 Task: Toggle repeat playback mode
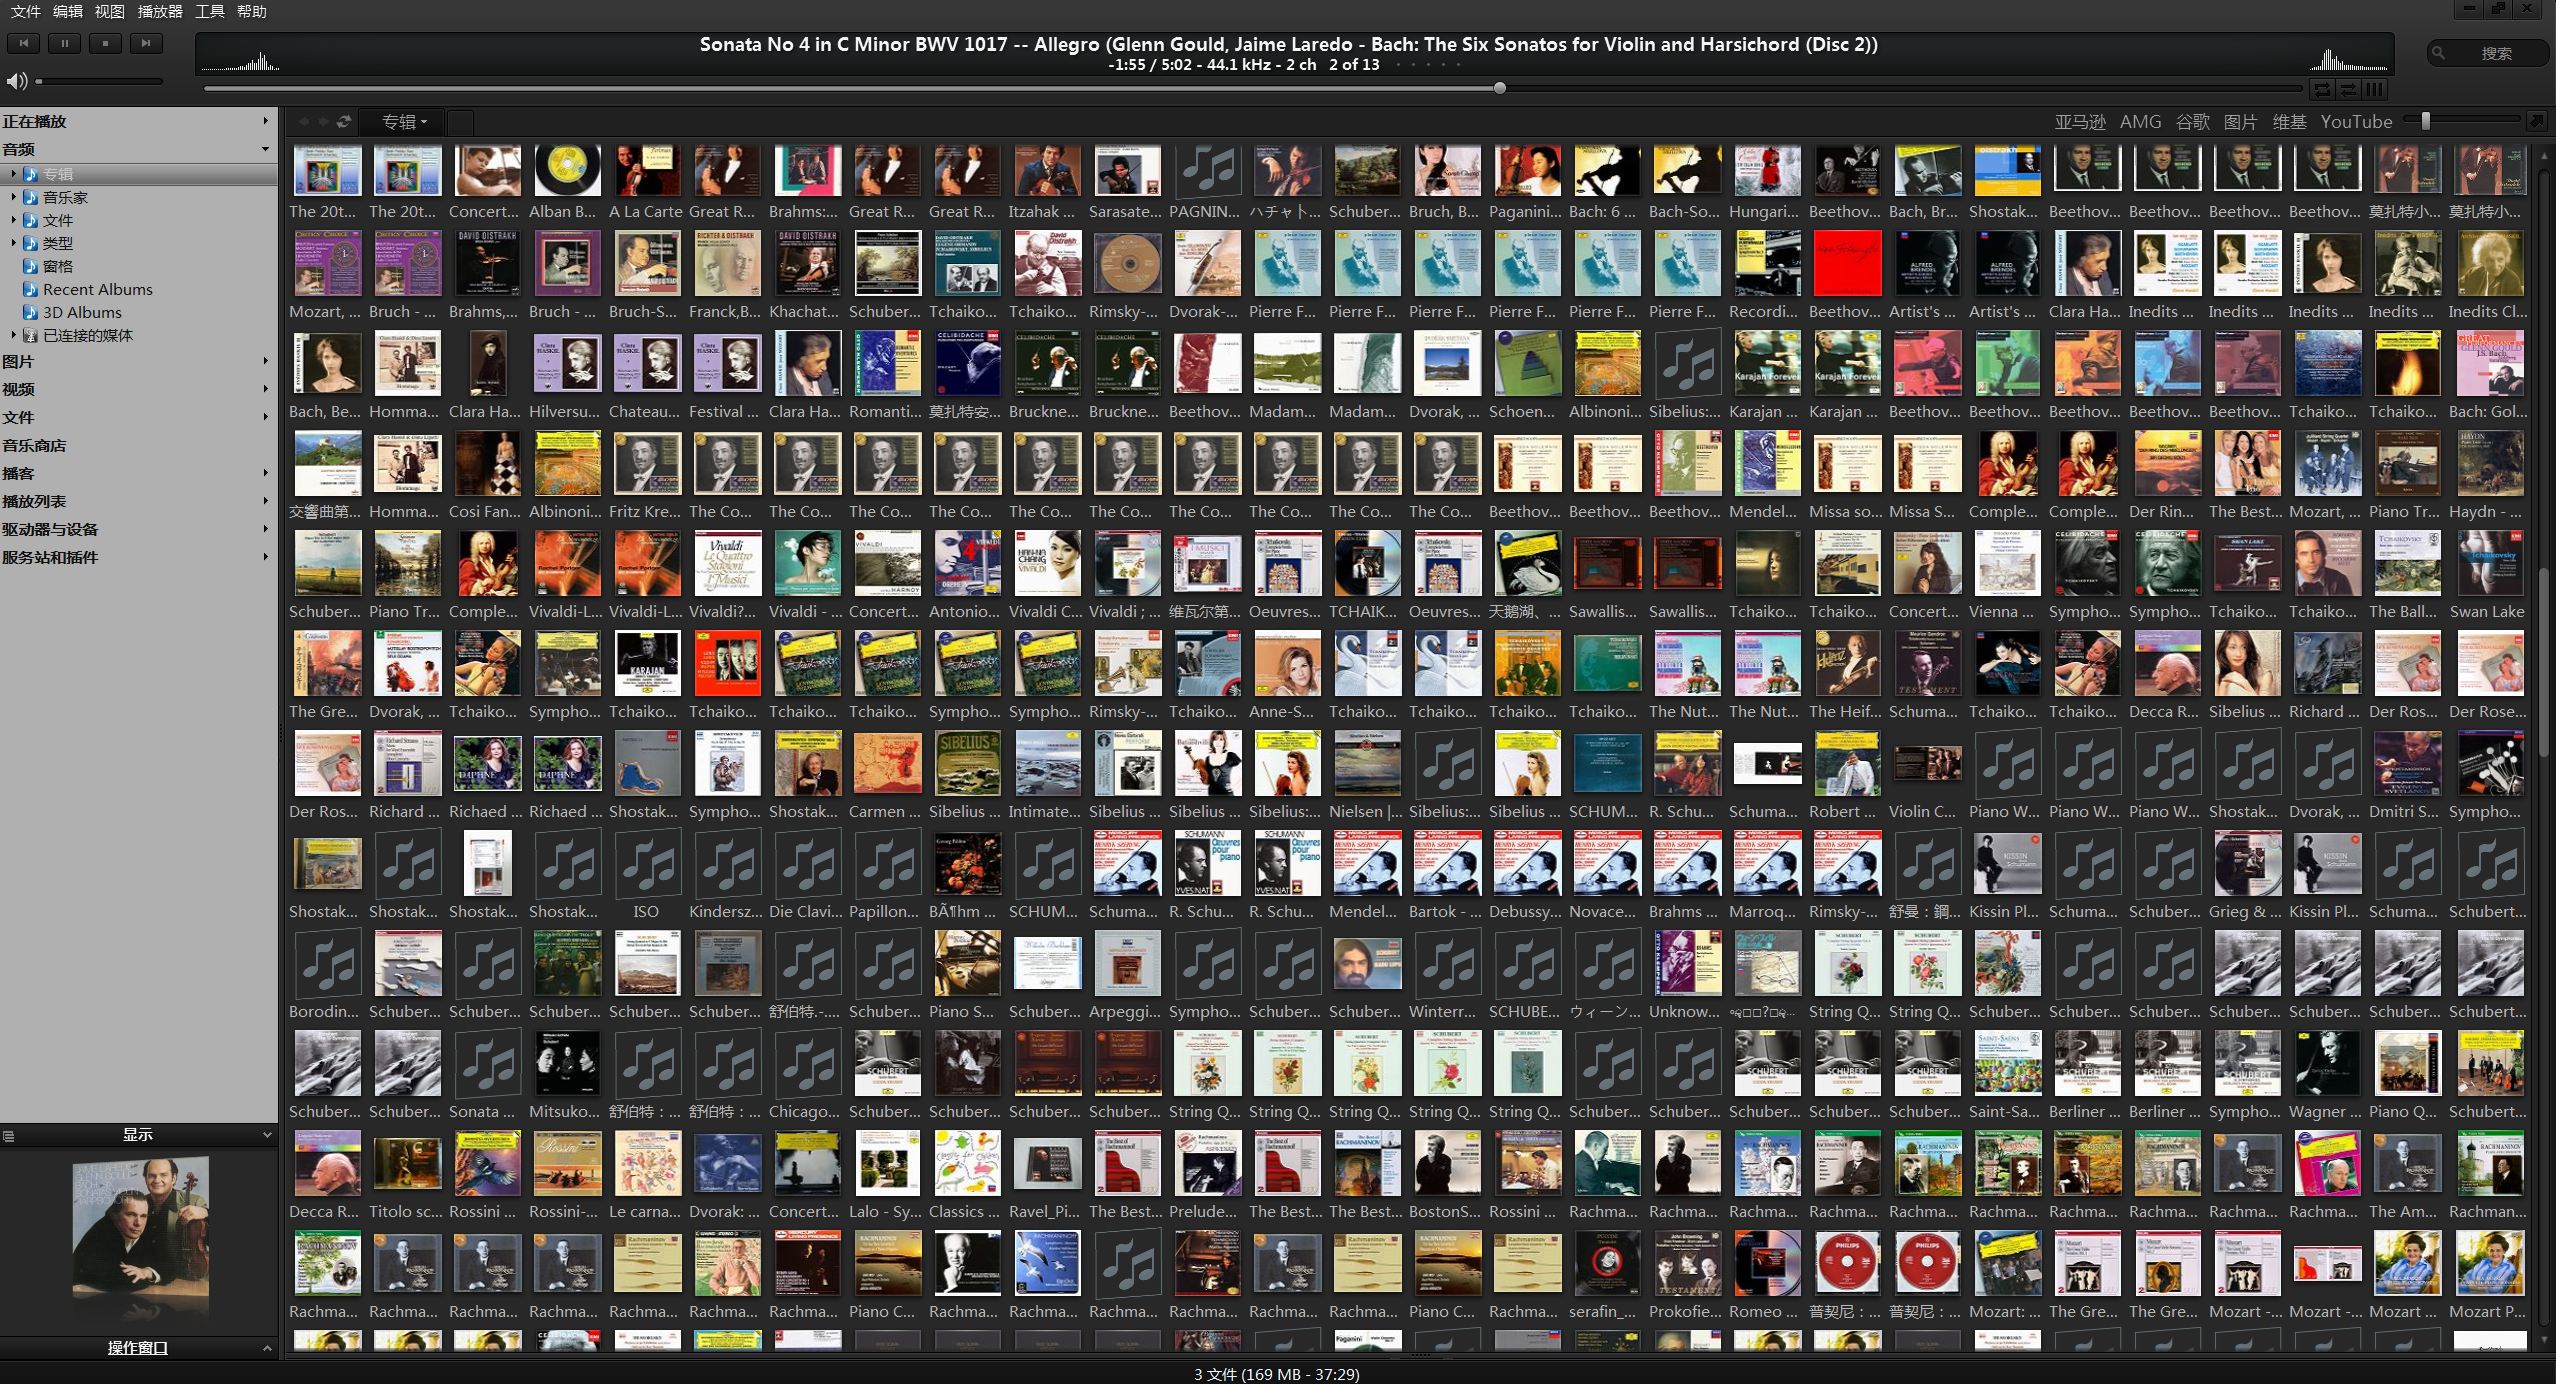[x=2322, y=89]
